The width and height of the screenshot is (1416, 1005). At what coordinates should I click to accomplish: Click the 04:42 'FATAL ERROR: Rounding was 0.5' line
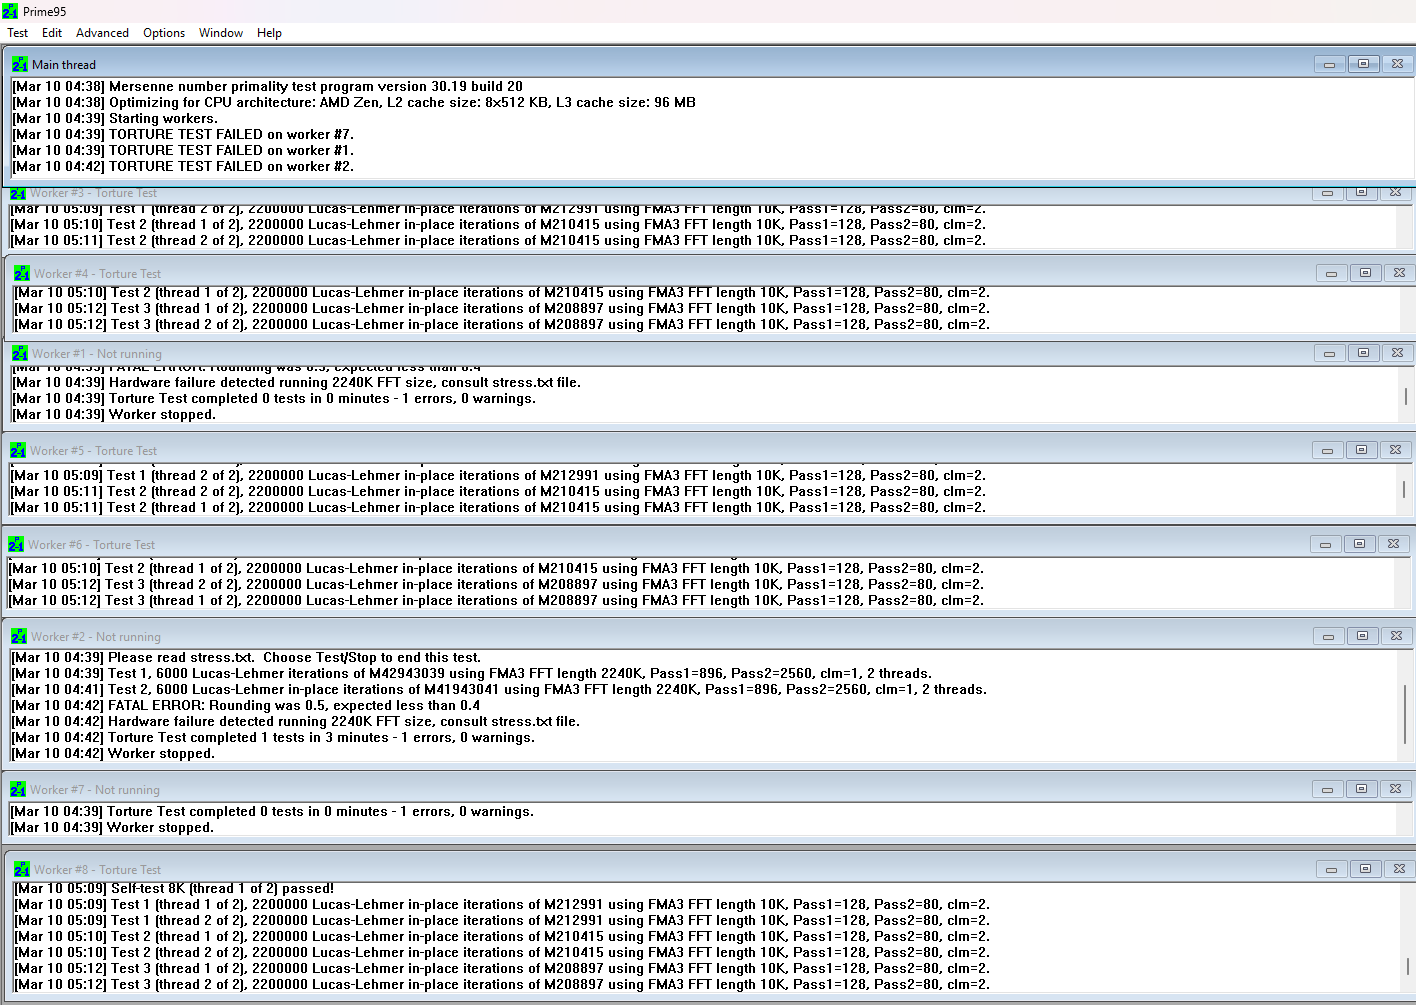(246, 705)
